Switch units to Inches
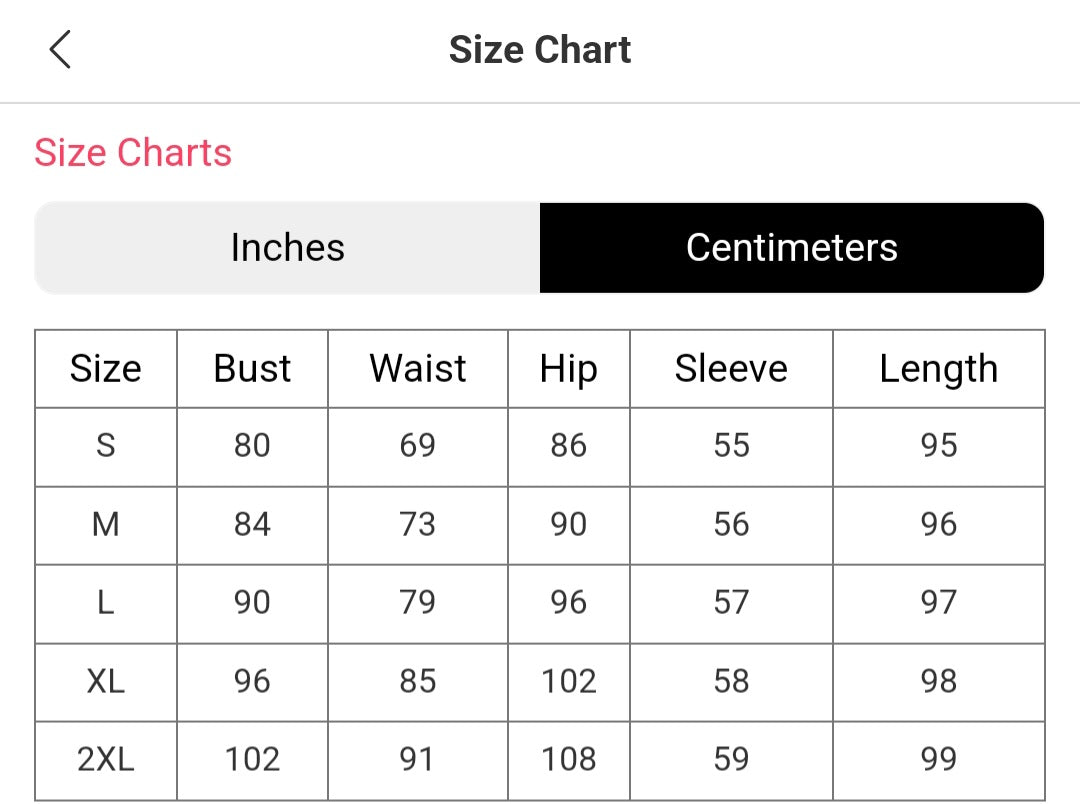Viewport: 1080px width, 804px height. tap(287, 247)
